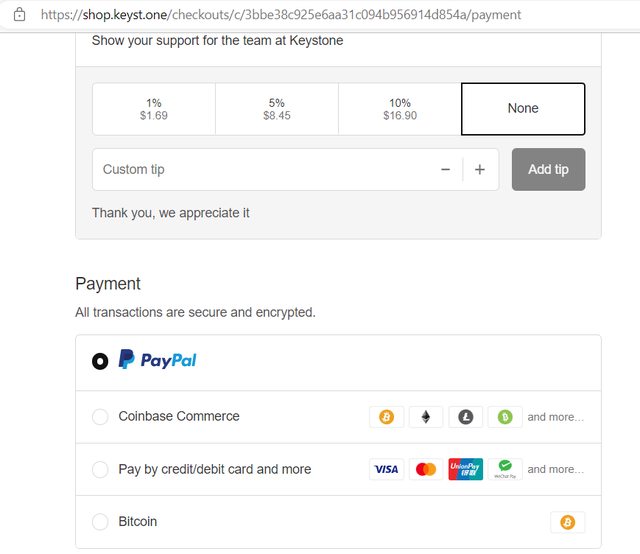Click the Ethereum icon in Coinbase Commerce row
Screen dimensions: 640x554
point(426,417)
